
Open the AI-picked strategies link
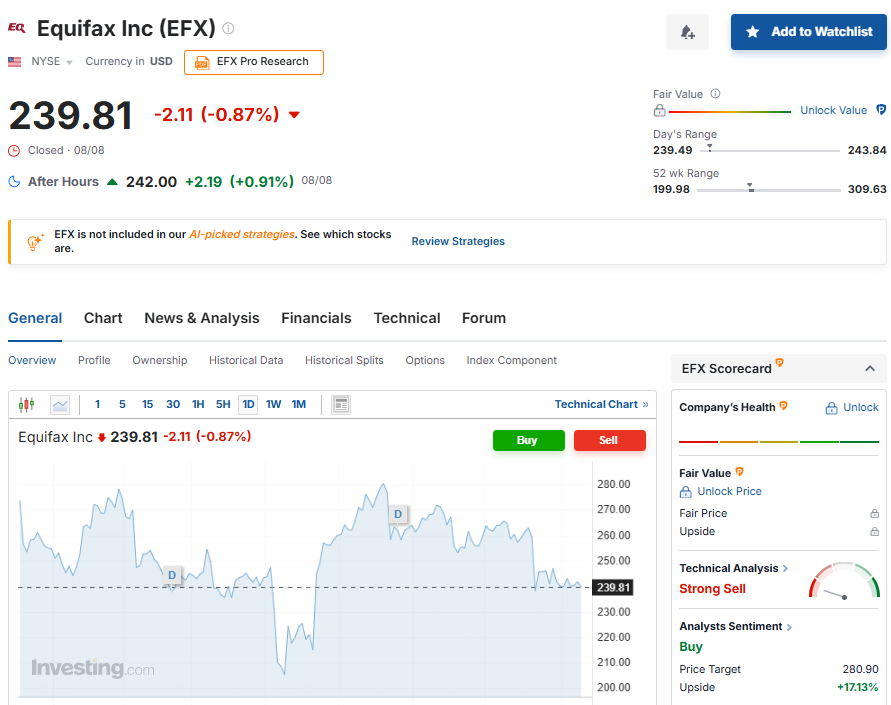242,234
